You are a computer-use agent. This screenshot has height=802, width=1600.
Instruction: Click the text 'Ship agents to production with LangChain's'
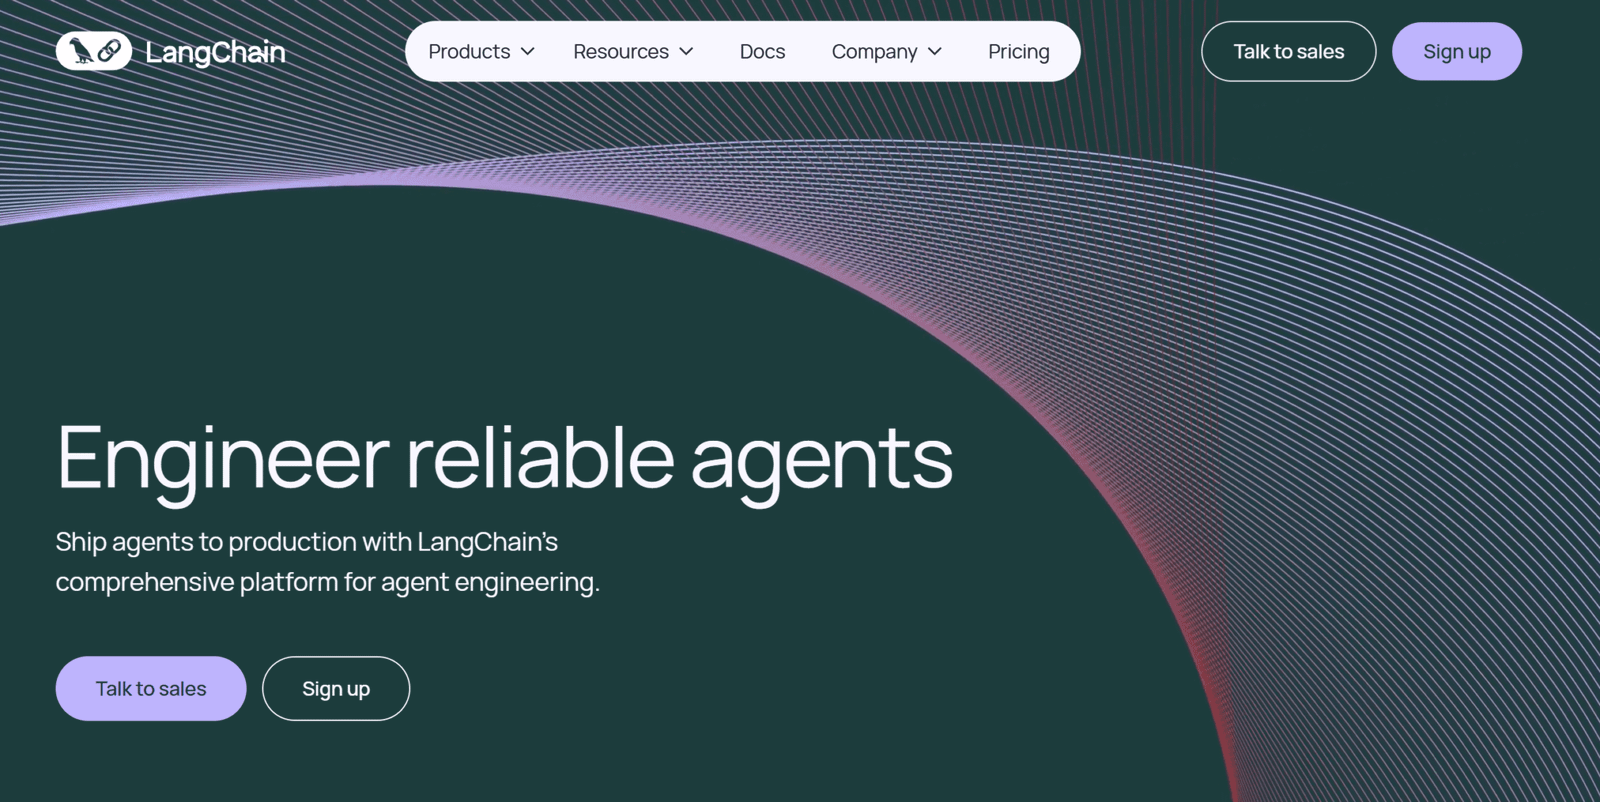click(307, 542)
